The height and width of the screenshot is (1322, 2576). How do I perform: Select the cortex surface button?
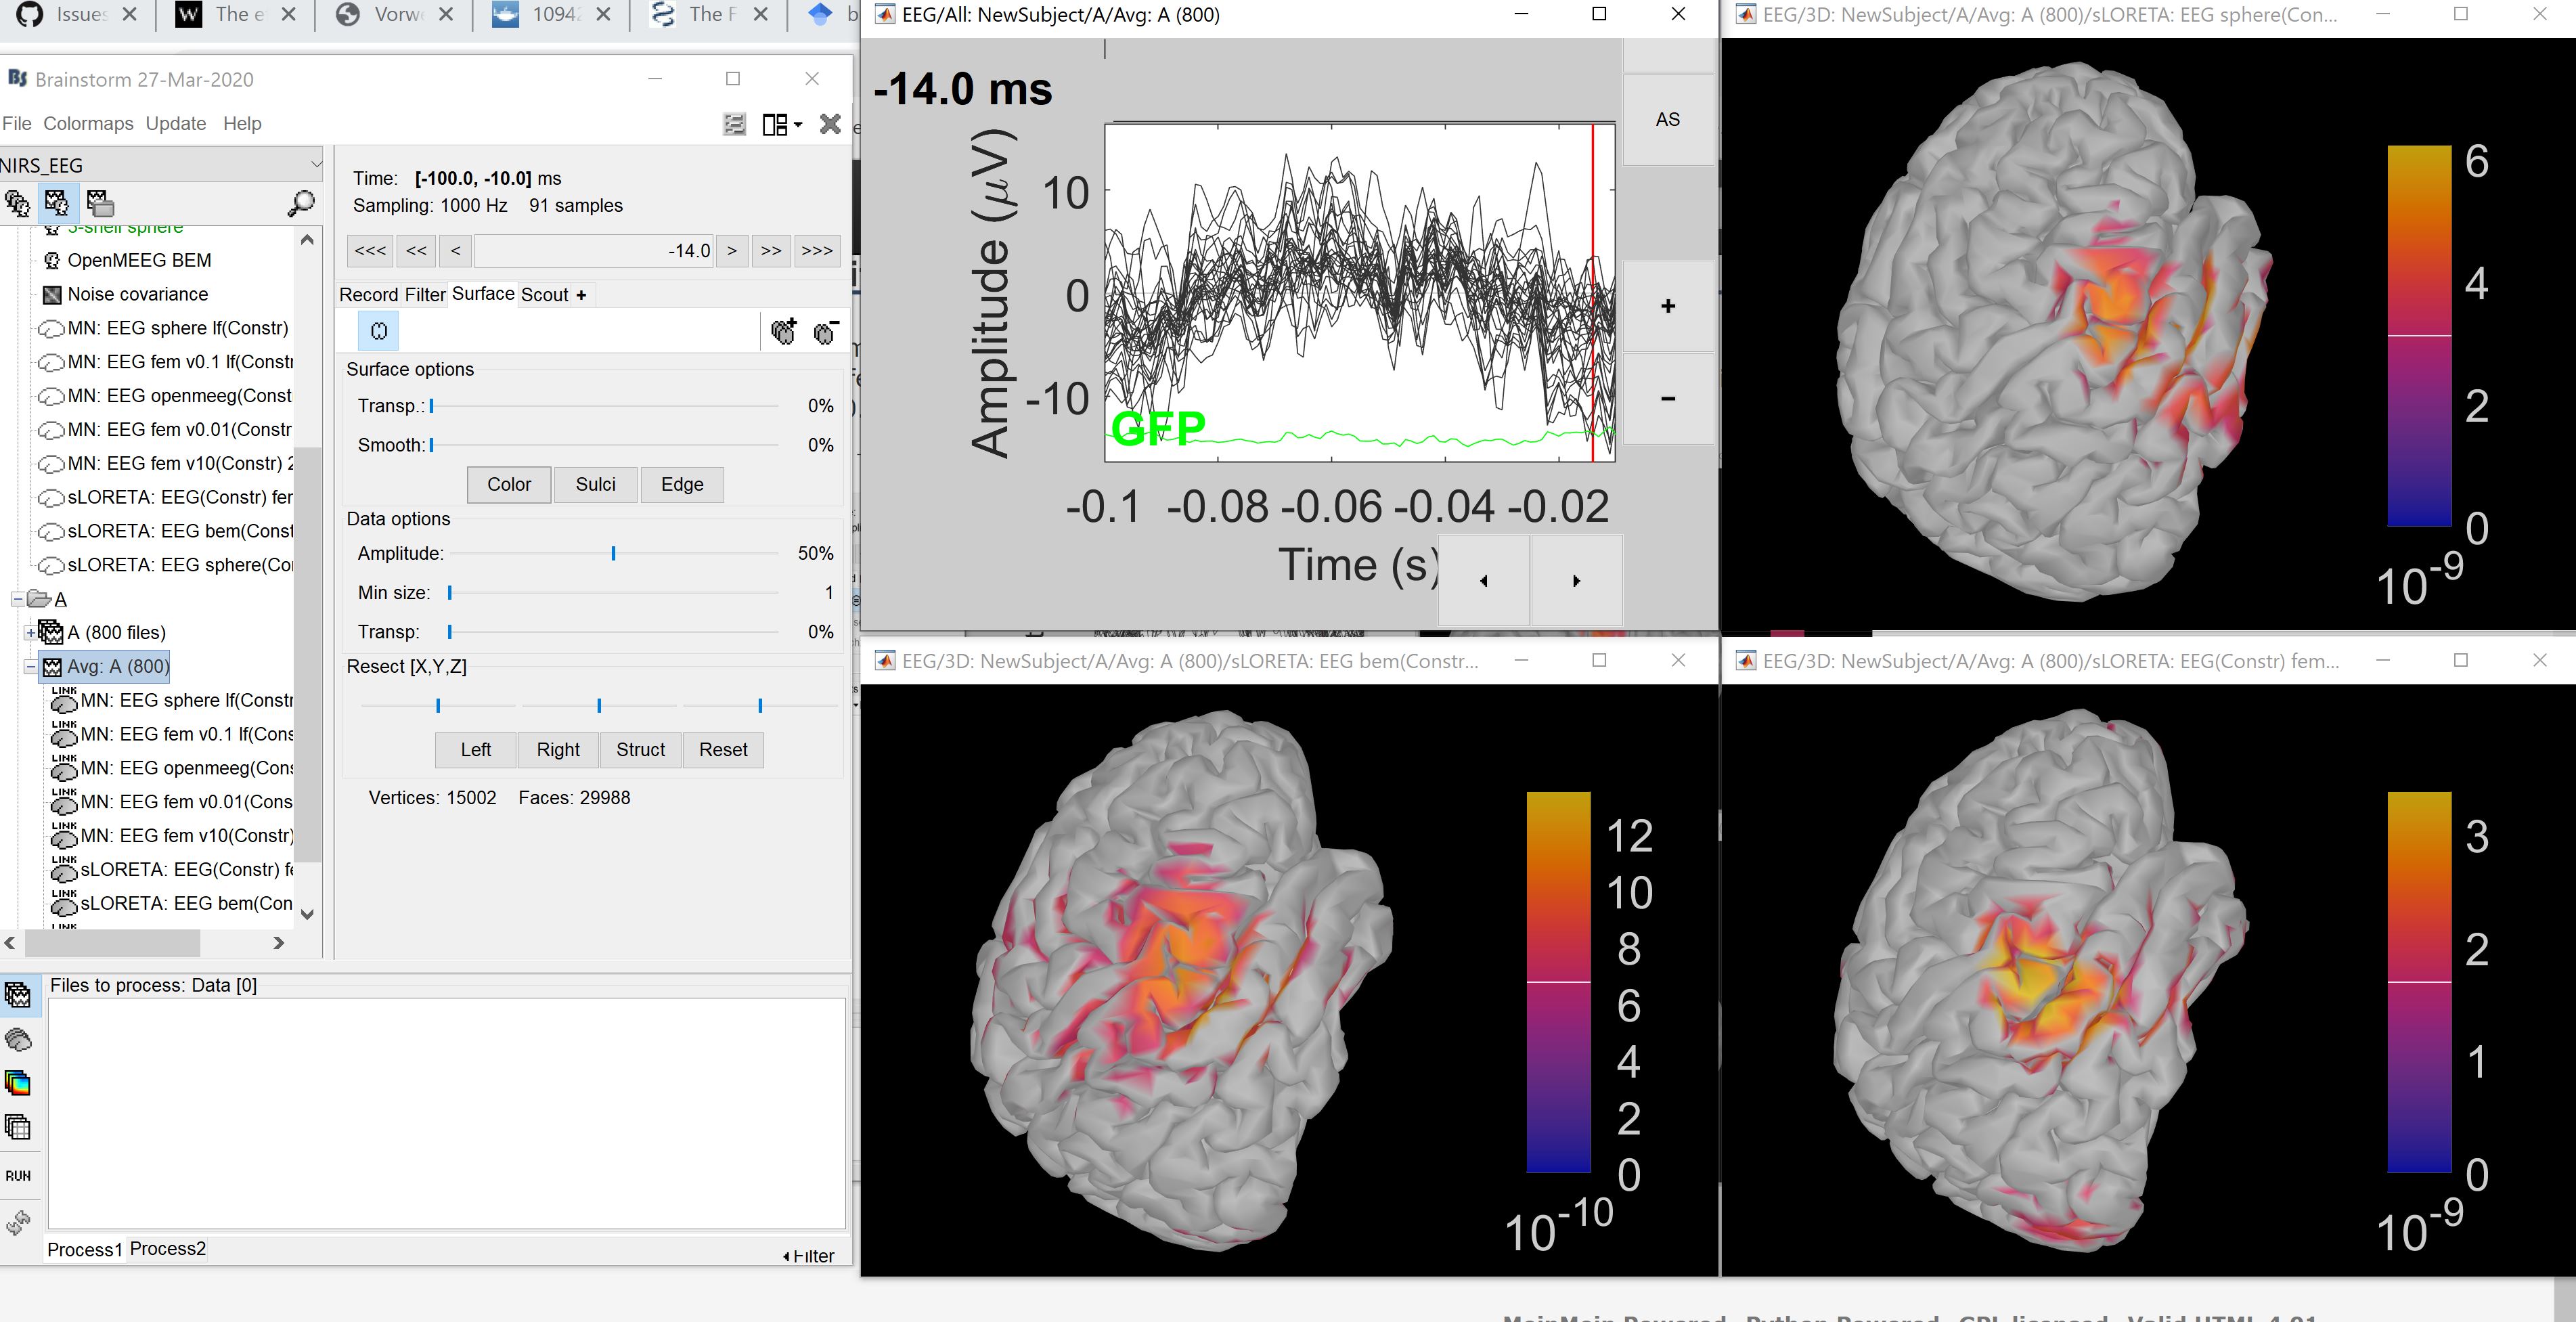[x=378, y=331]
